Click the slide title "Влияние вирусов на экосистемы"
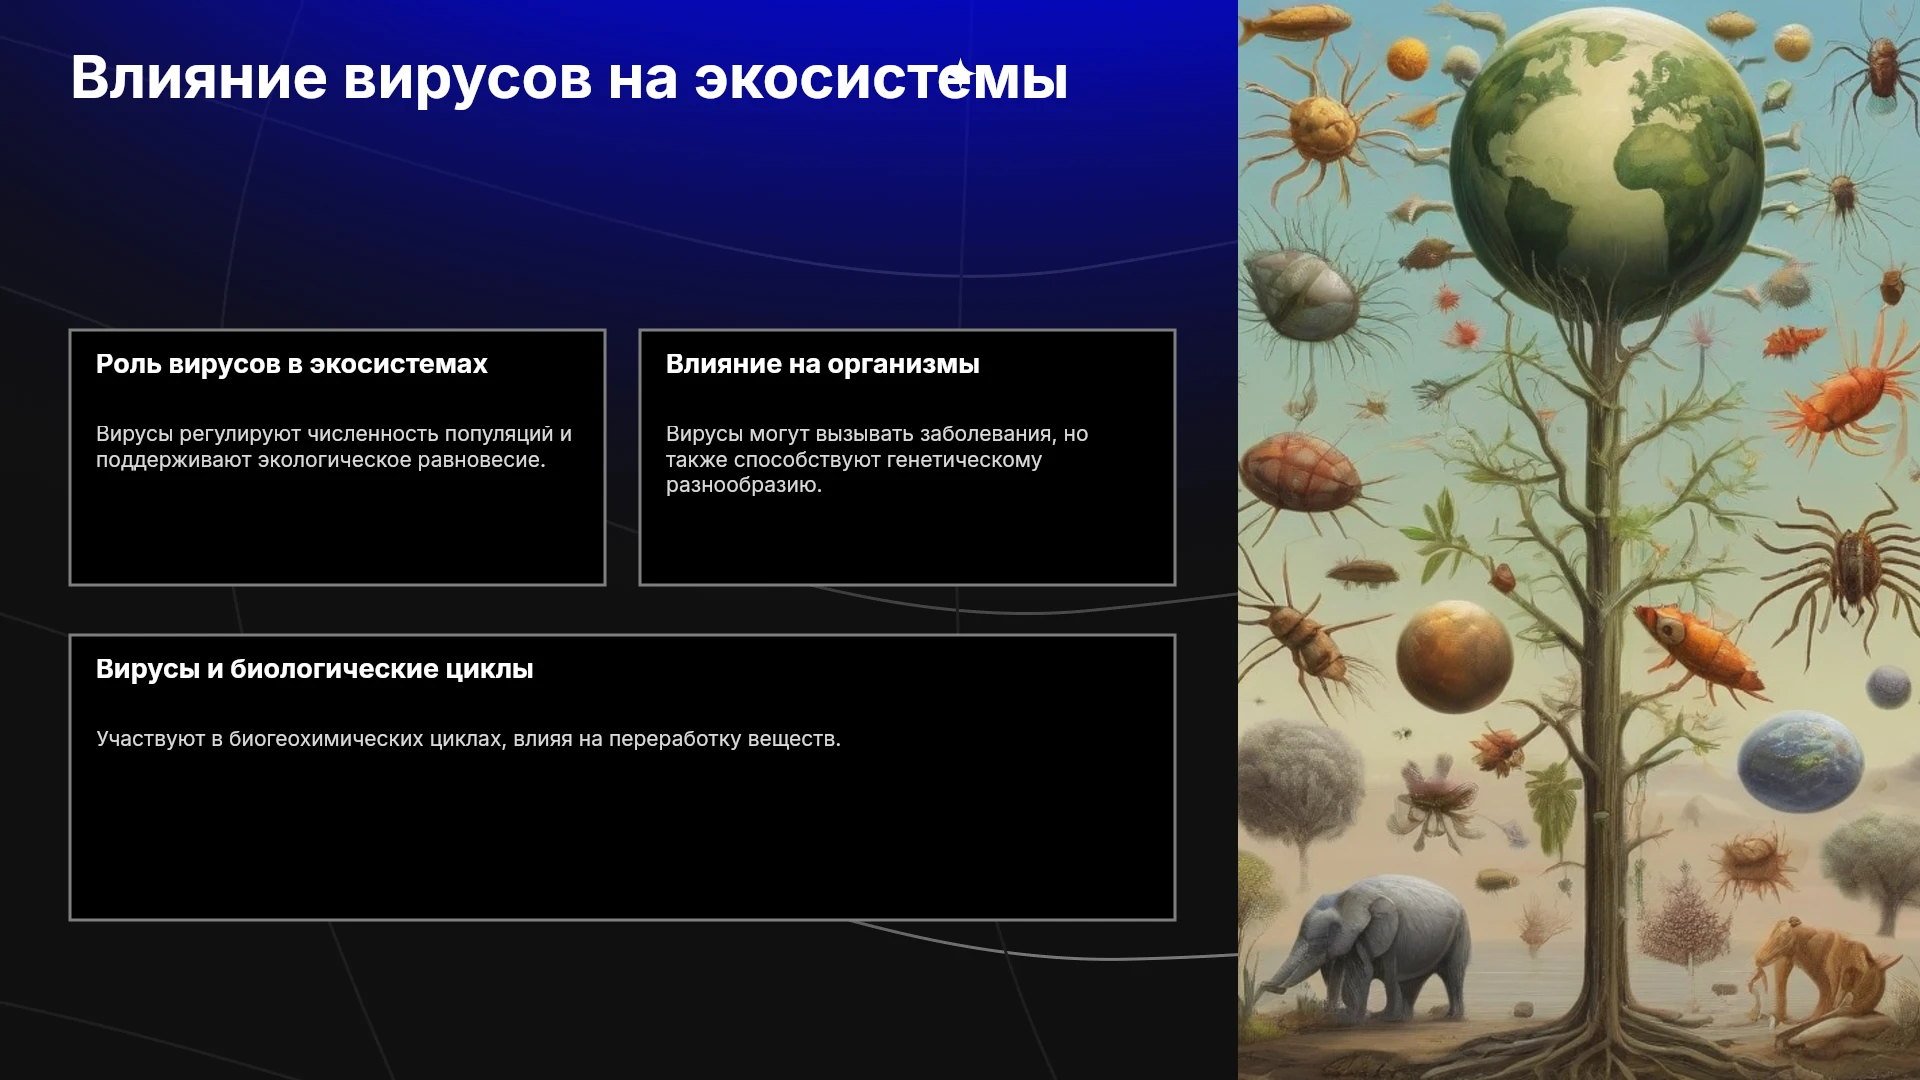1920x1080 pixels. [569, 78]
